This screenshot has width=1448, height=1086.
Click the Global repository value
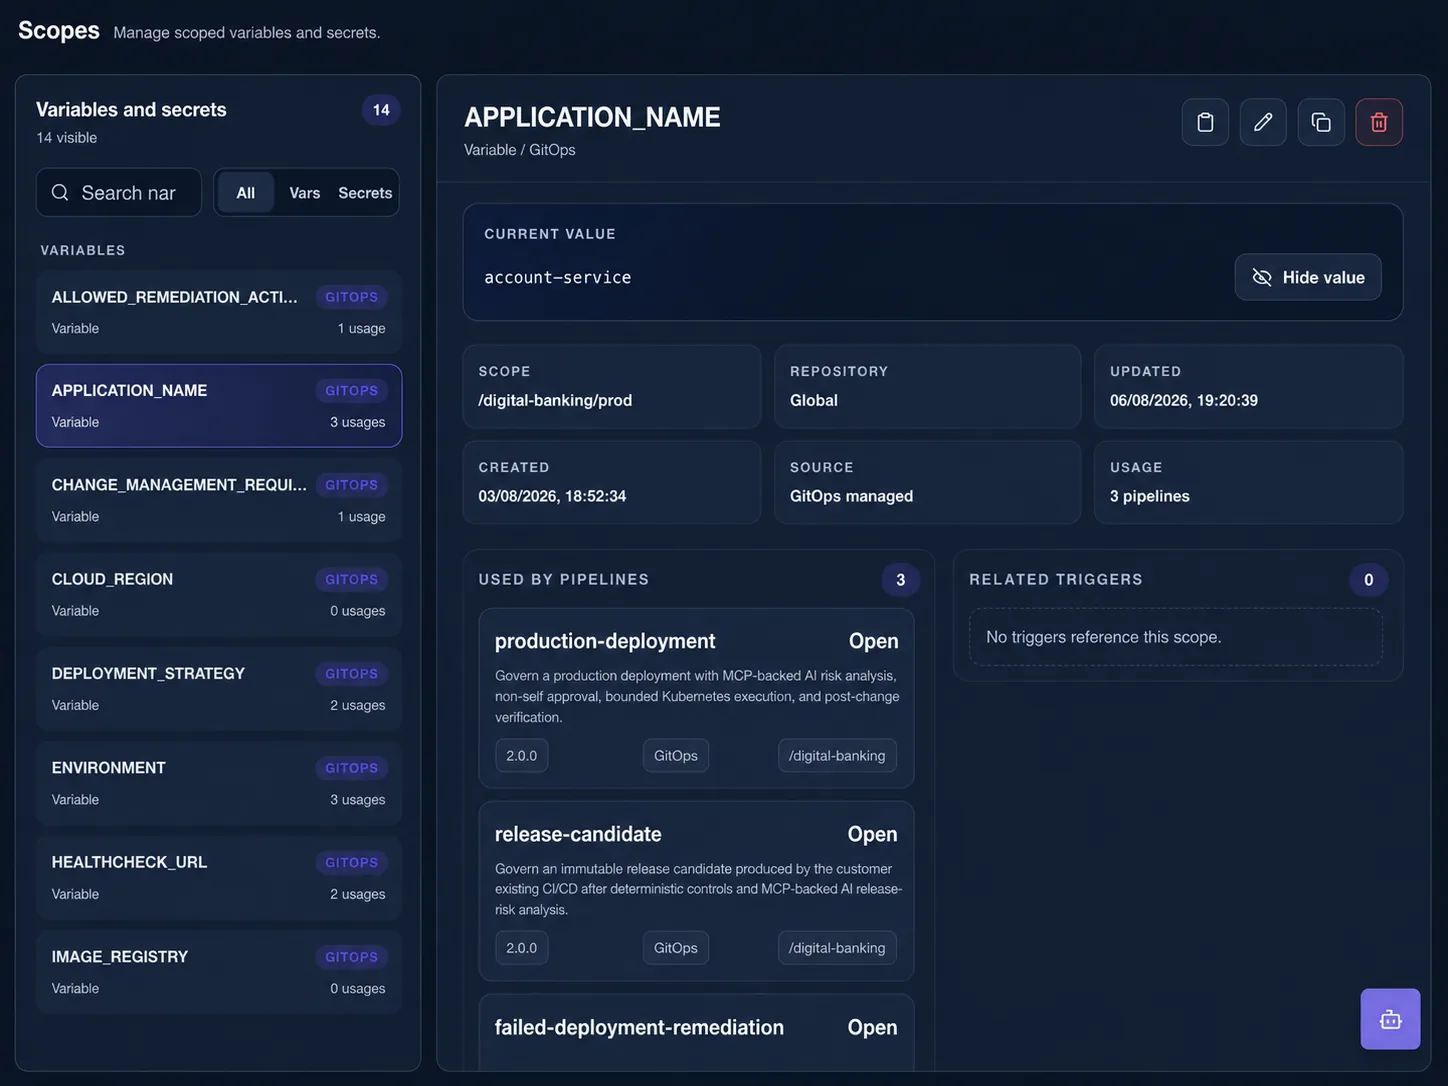[x=814, y=400]
